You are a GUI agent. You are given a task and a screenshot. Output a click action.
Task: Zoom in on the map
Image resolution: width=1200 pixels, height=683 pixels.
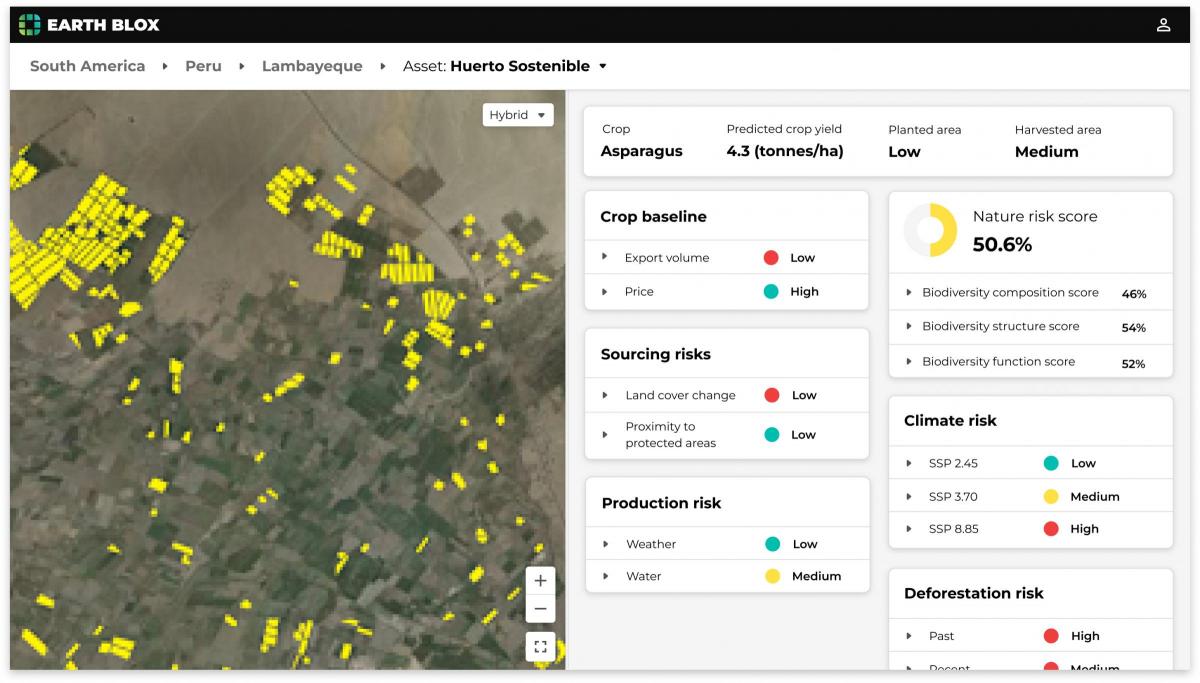click(x=540, y=581)
